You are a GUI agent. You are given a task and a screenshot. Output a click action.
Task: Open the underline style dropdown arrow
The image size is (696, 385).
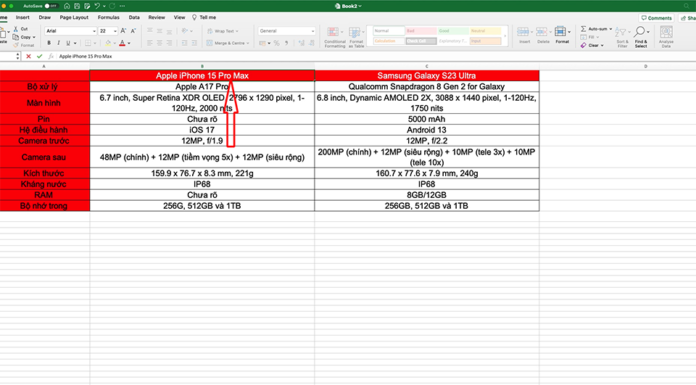tap(75, 44)
